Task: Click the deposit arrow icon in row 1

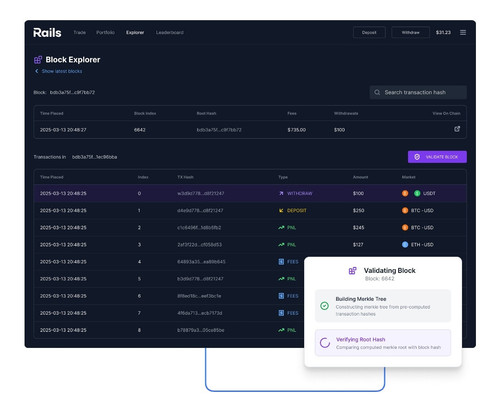Action: 281,210
